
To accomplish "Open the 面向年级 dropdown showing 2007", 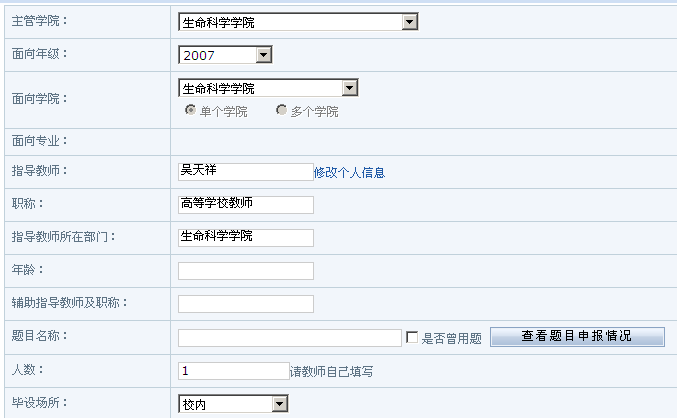I will point(225,55).
